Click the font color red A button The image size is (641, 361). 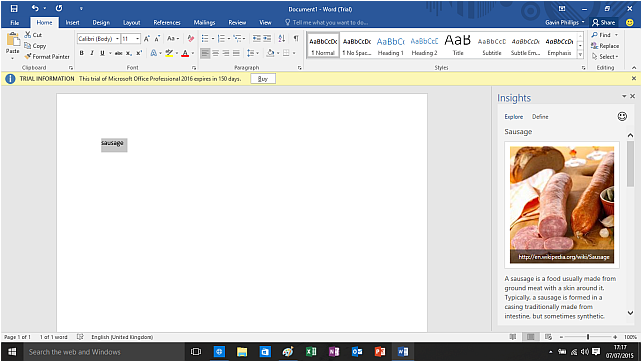click(185, 53)
